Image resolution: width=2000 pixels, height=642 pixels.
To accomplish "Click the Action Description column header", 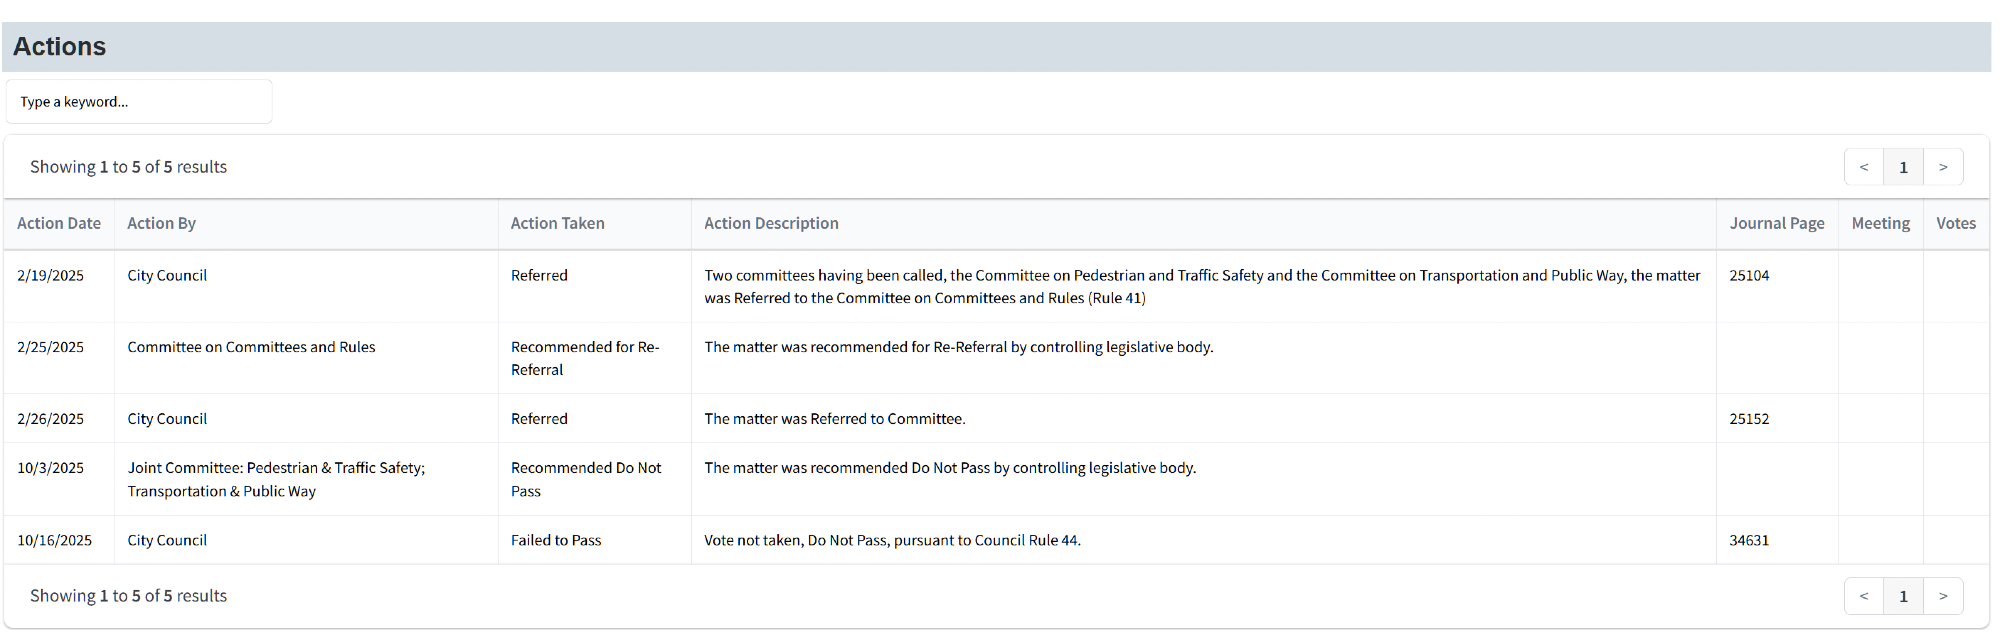I will coord(771,224).
